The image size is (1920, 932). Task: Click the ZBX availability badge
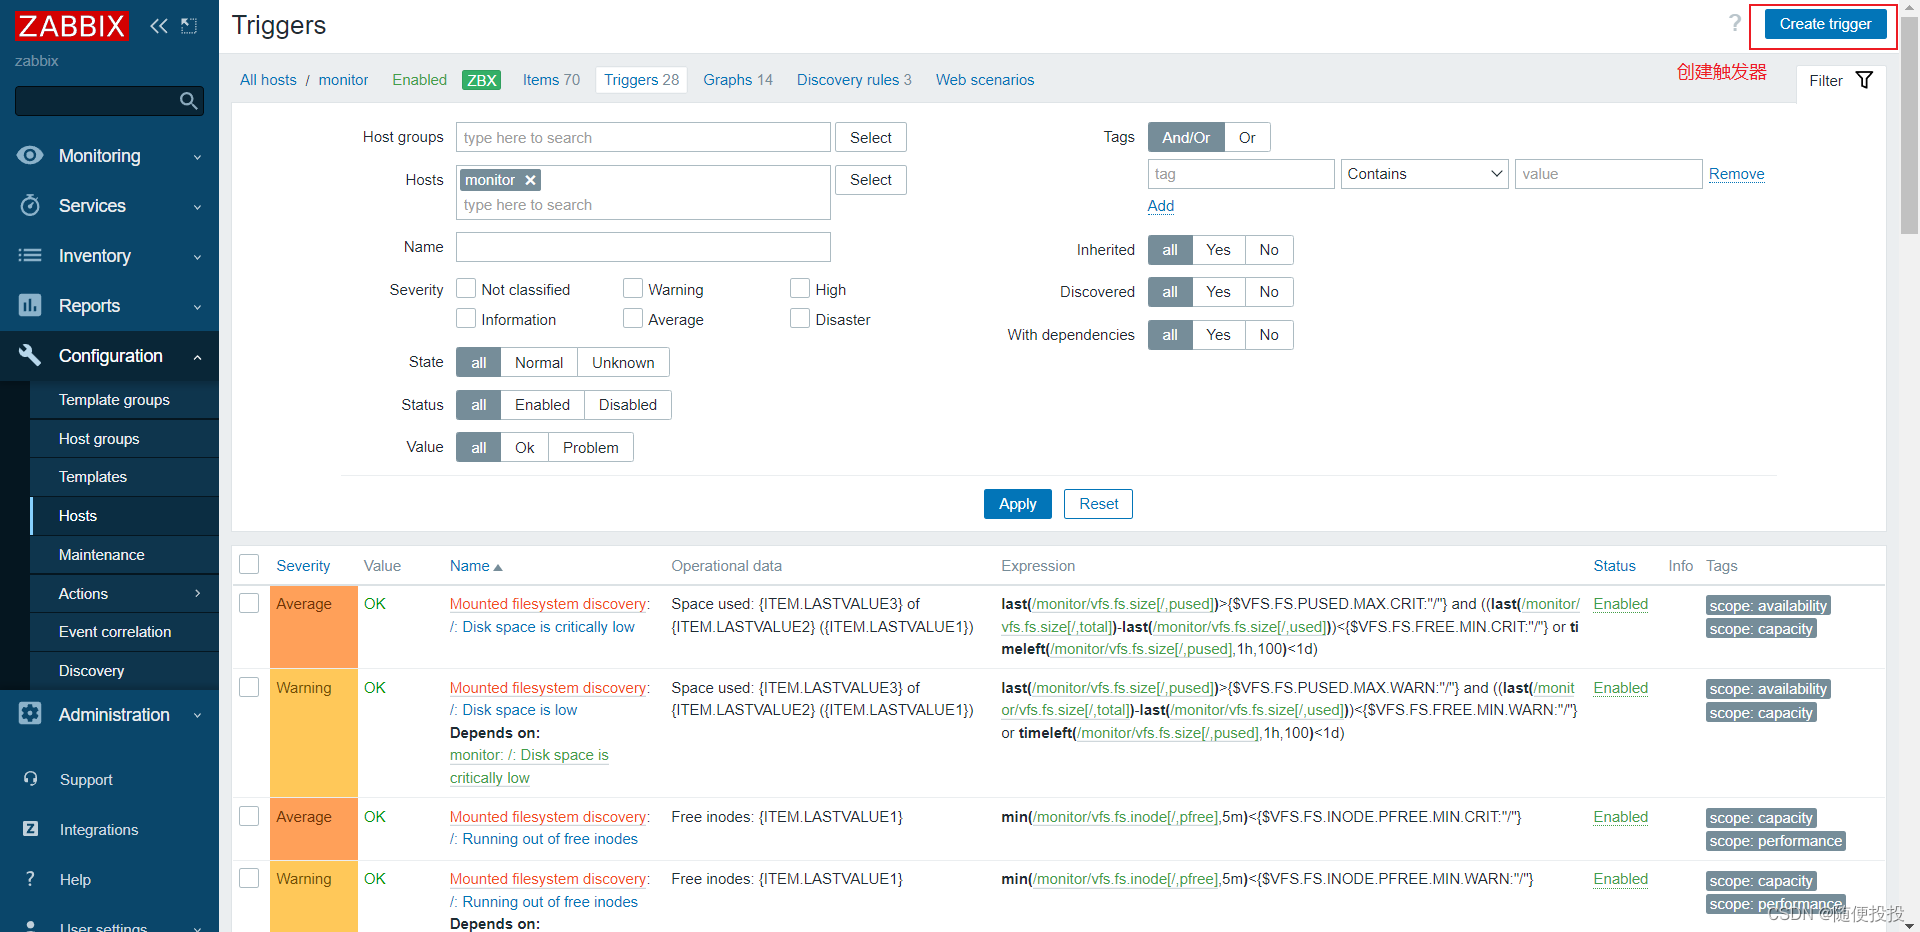click(x=481, y=80)
